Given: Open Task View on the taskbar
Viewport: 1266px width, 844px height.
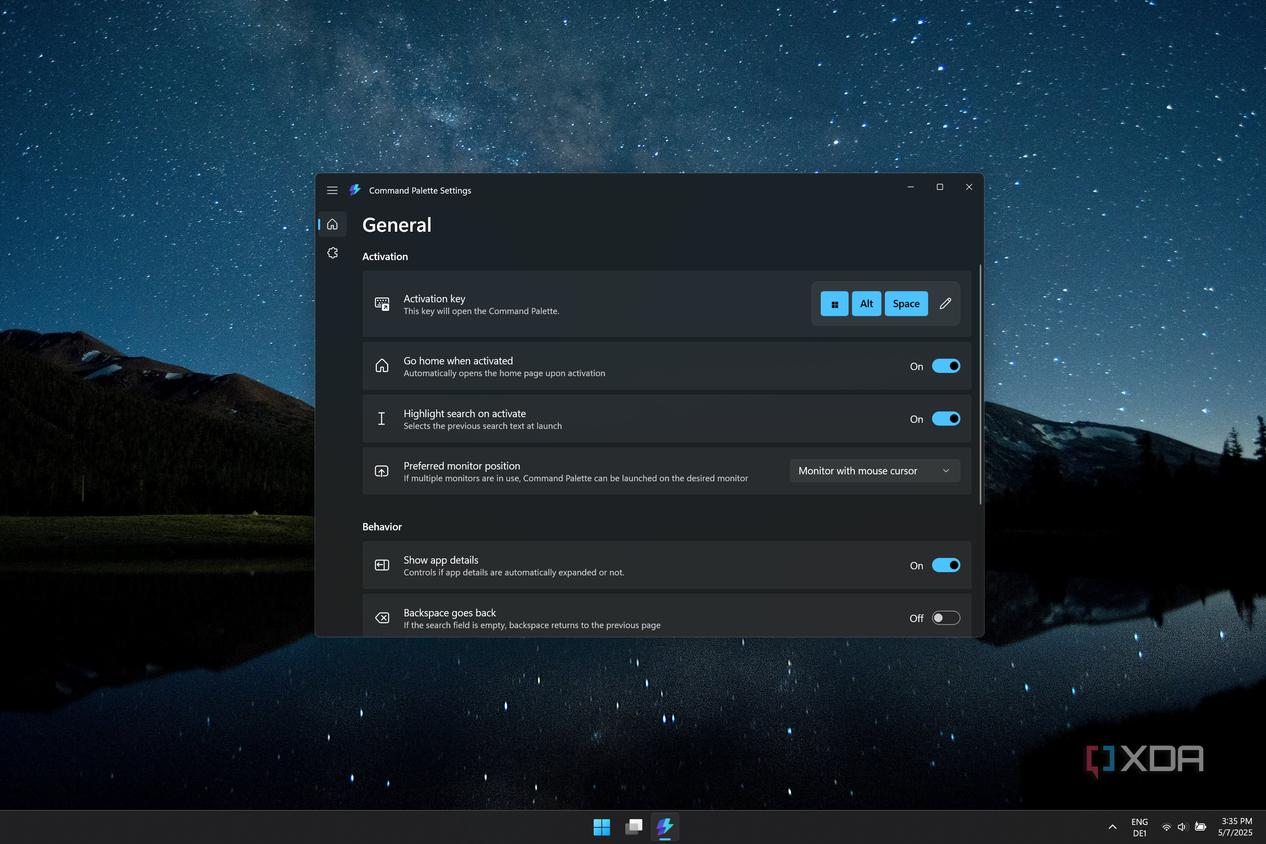Looking at the screenshot, I should coord(633,827).
